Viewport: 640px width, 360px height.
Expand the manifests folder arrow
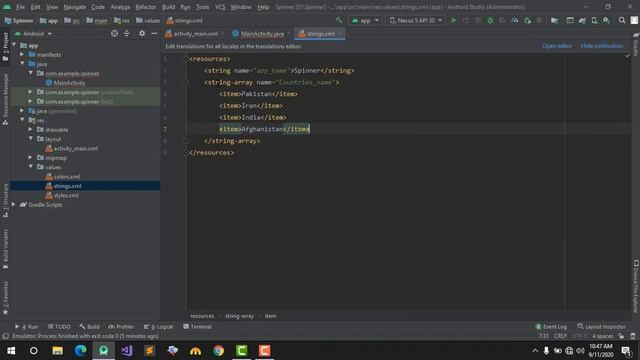tap(22, 54)
